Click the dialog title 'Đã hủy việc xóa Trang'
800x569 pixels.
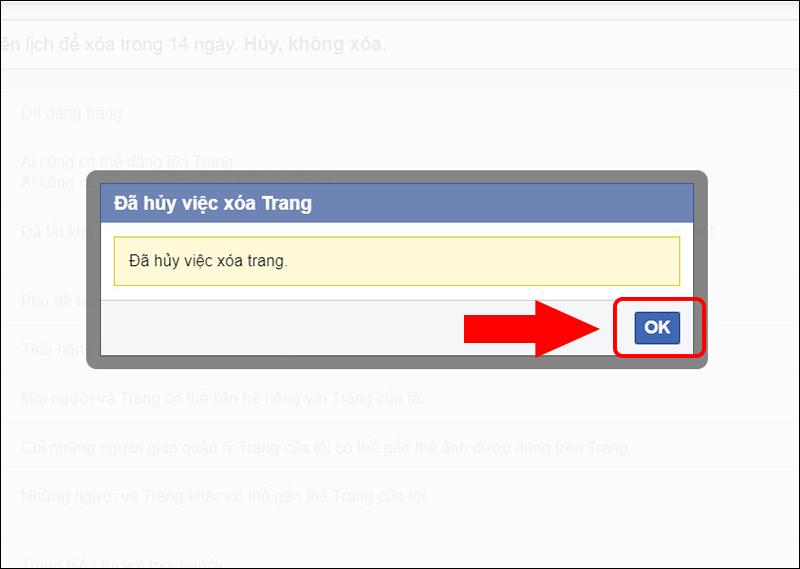213,203
